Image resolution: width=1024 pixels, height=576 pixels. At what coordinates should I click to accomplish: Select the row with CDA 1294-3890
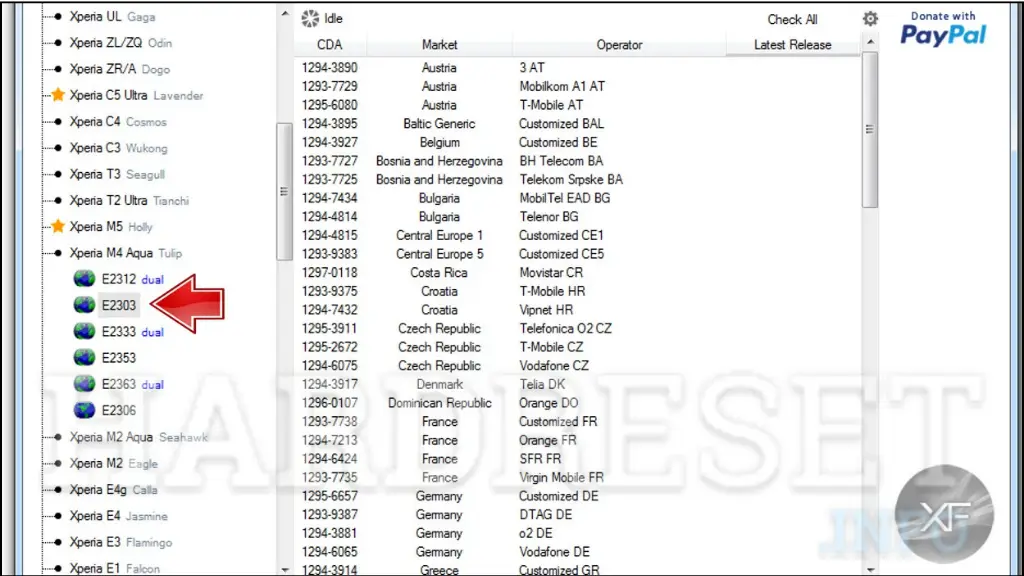(x=577, y=67)
